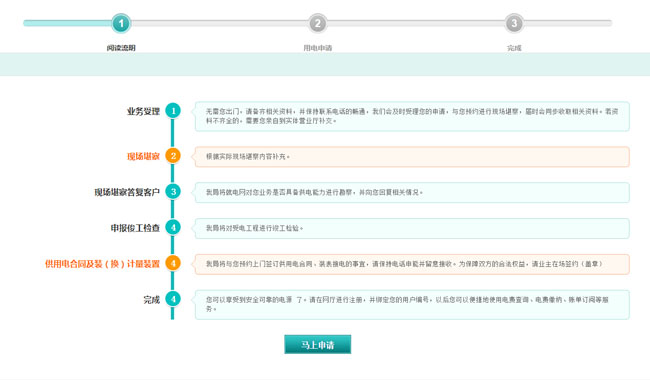Click step 1 circle in top progress bar
The width and height of the screenshot is (650, 380).
pos(121,23)
